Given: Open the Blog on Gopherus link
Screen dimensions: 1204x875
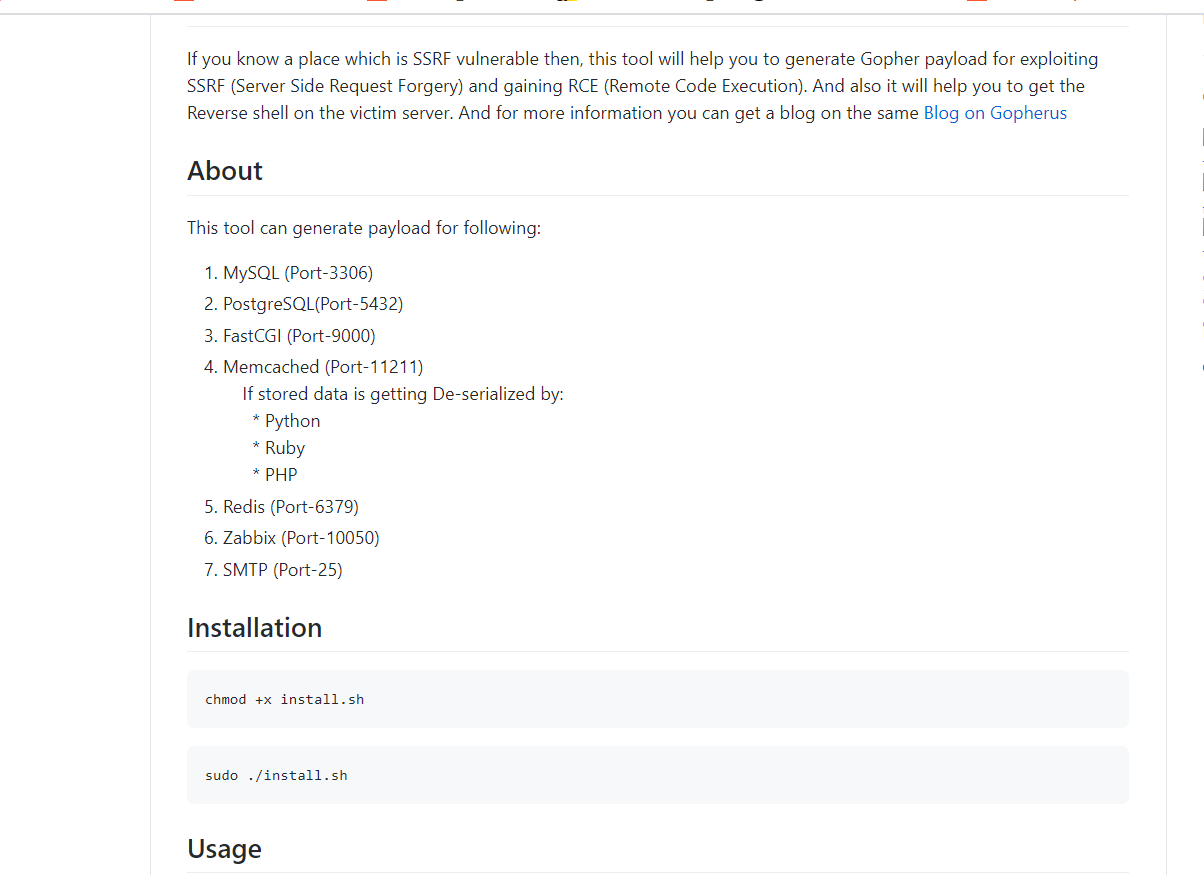Looking at the screenshot, I should [995, 113].
